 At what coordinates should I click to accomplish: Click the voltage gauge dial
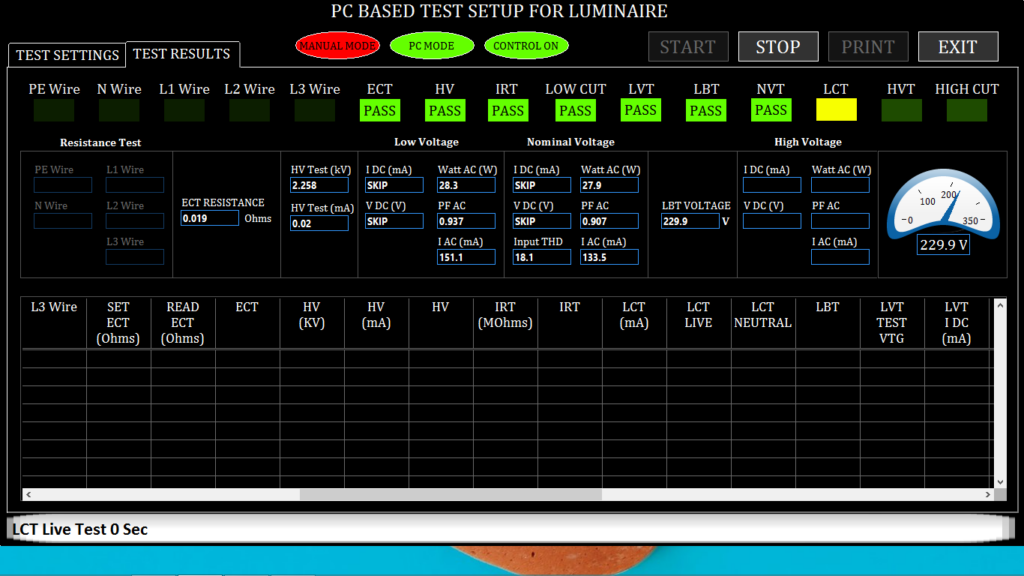click(x=943, y=204)
